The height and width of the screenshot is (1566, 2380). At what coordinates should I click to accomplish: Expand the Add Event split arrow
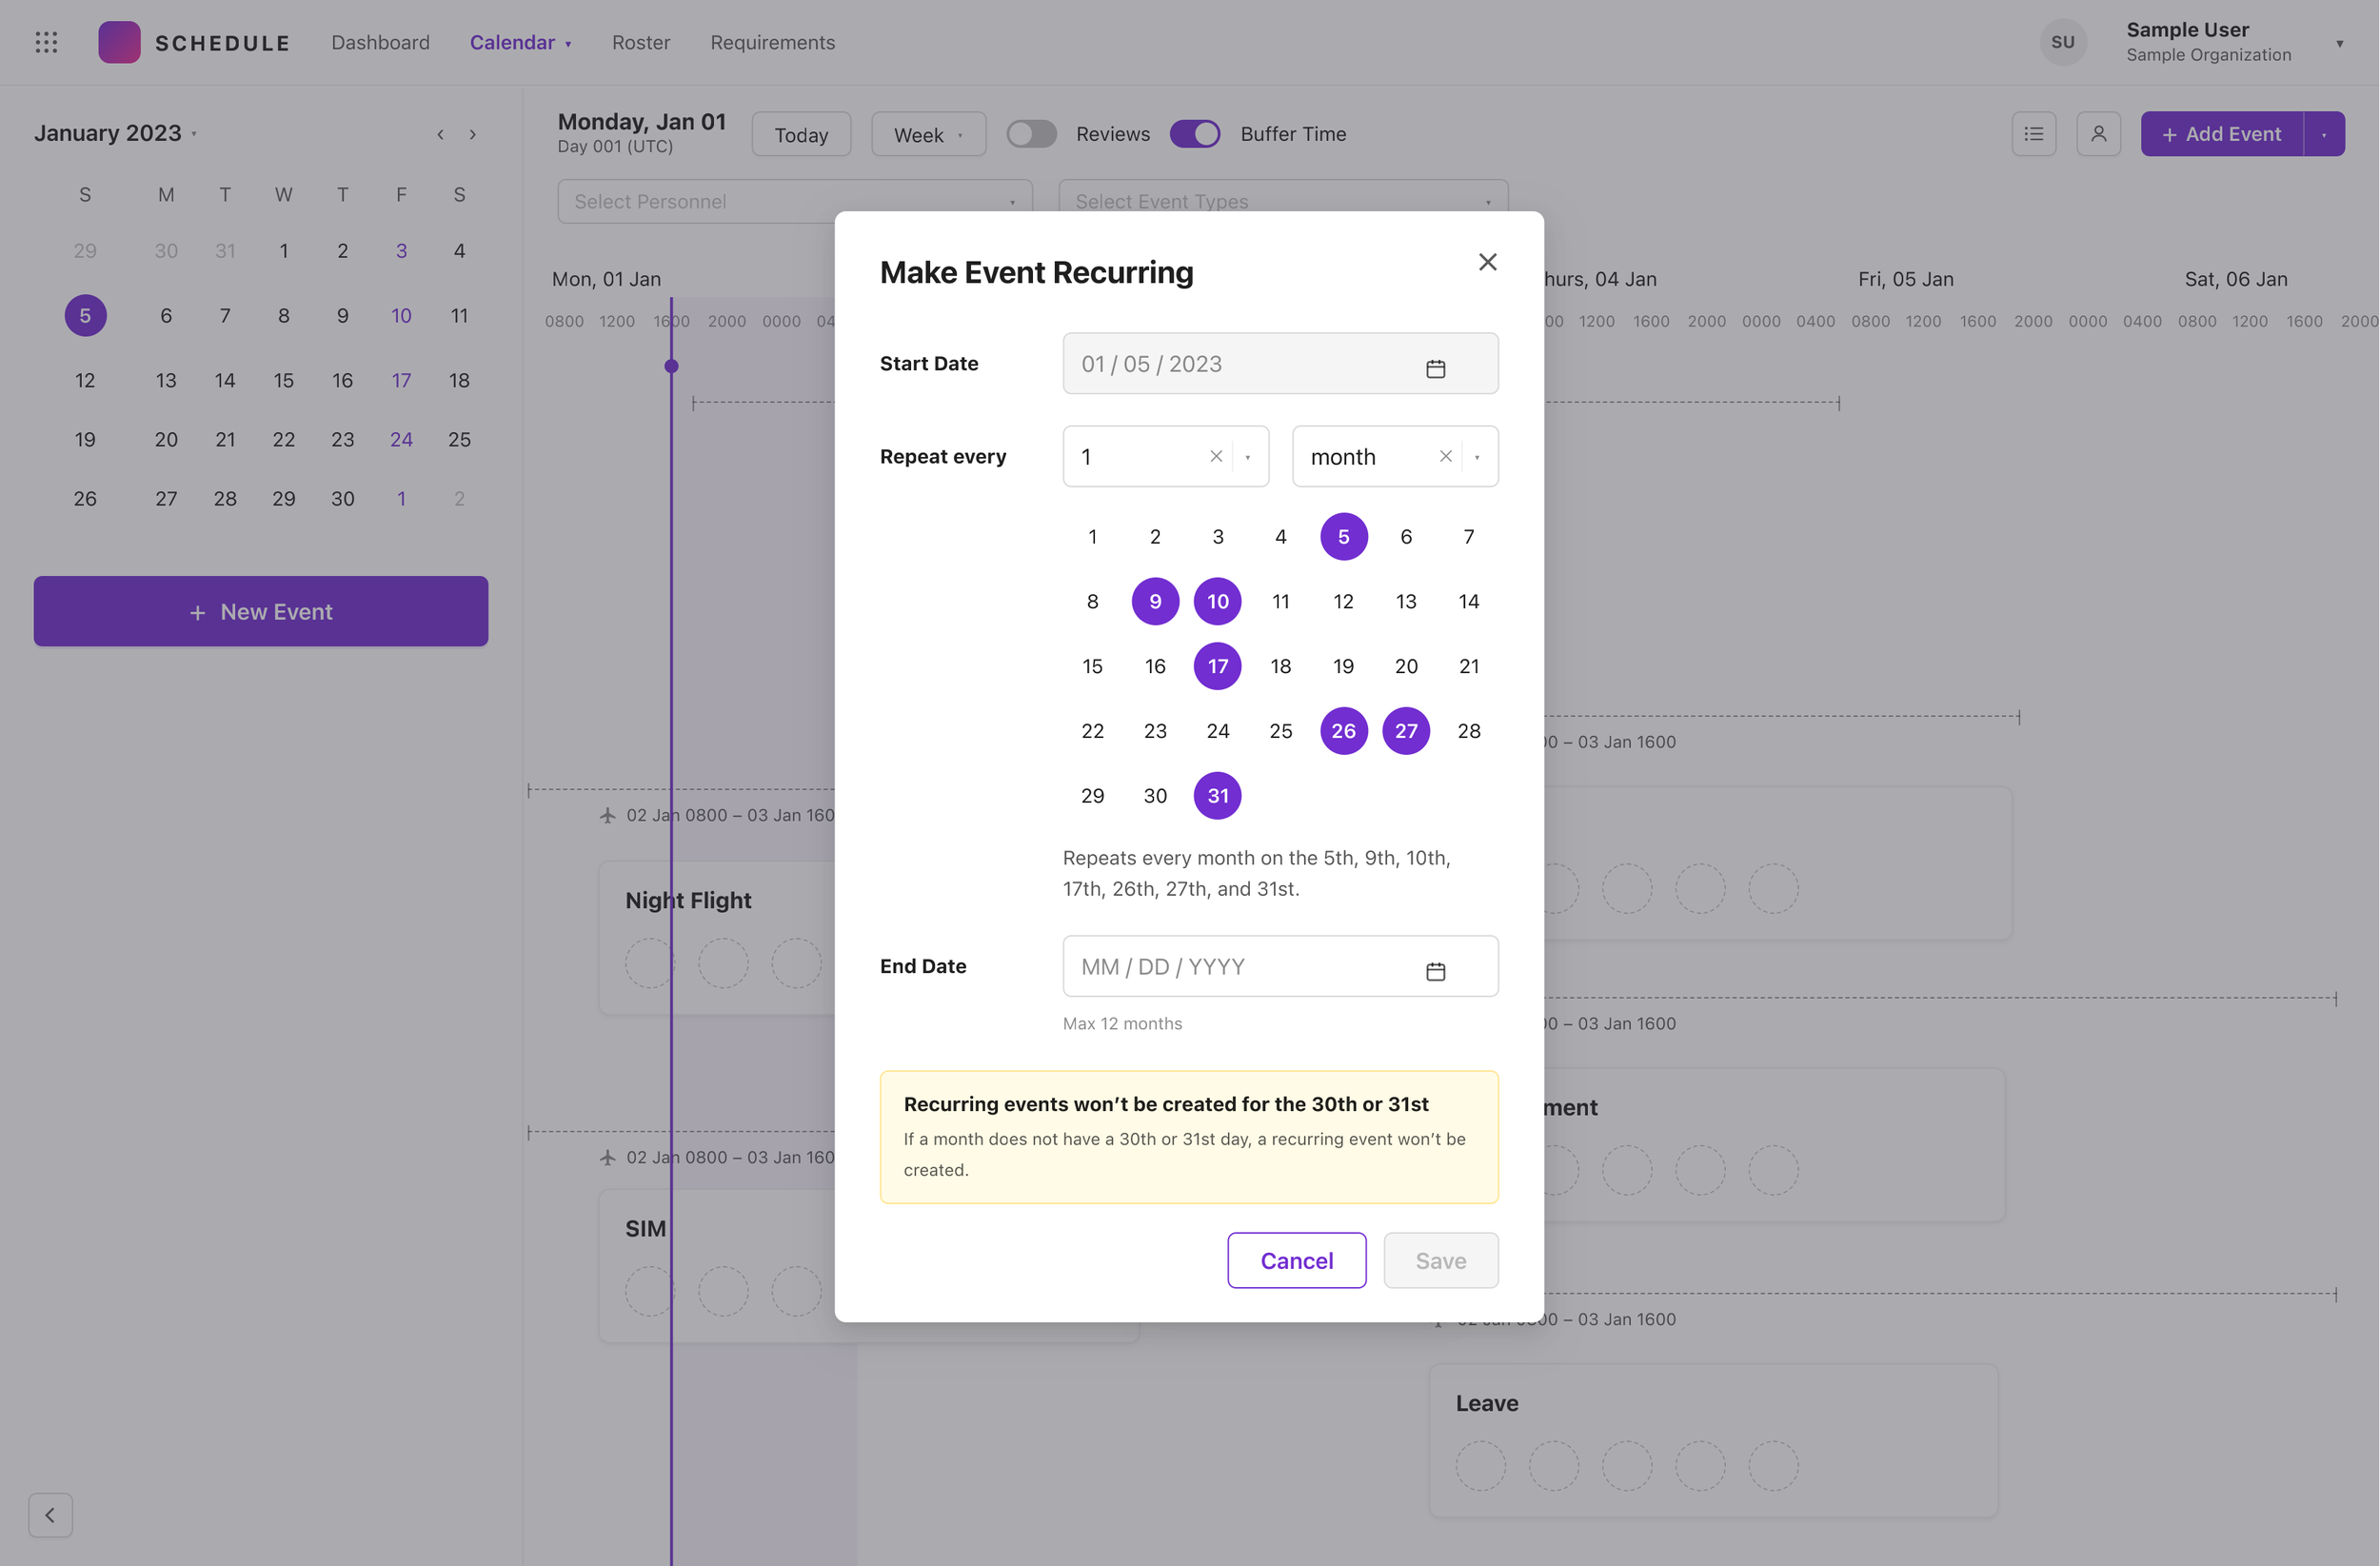click(2324, 134)
